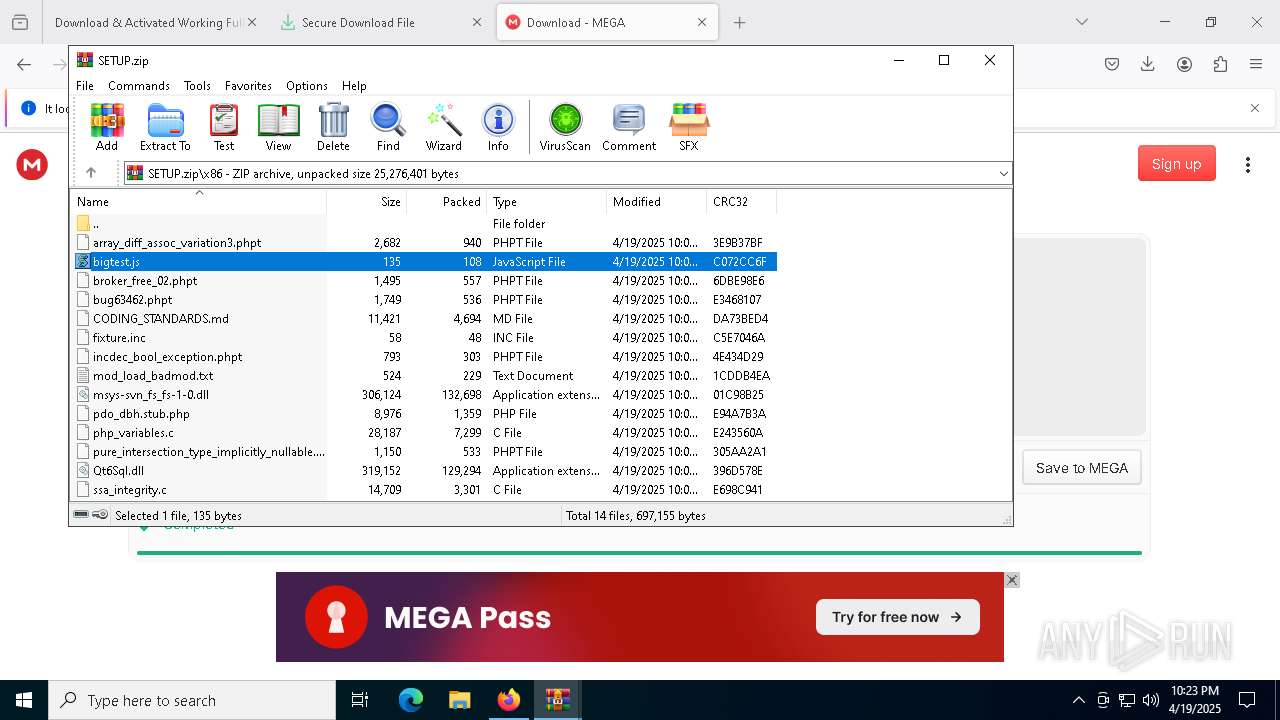Viewport: 1280px width, 720px height.
Task: Click Save to MEGA button
Action: (1081, 468)
